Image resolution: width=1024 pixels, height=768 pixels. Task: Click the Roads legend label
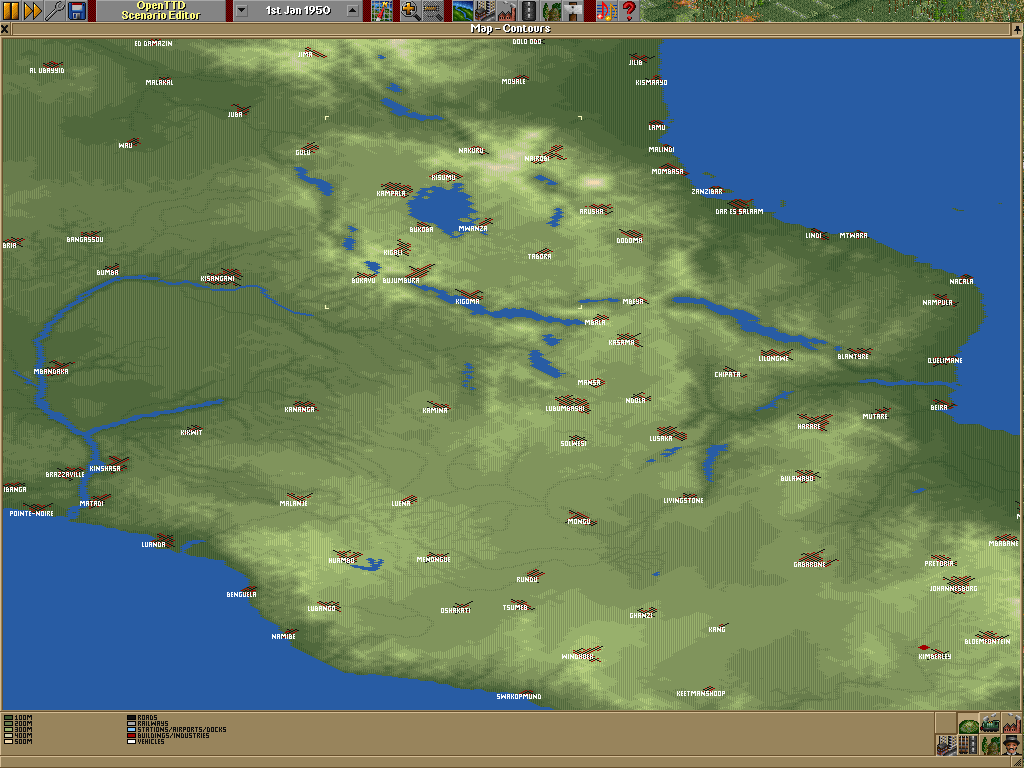point(148,718)
